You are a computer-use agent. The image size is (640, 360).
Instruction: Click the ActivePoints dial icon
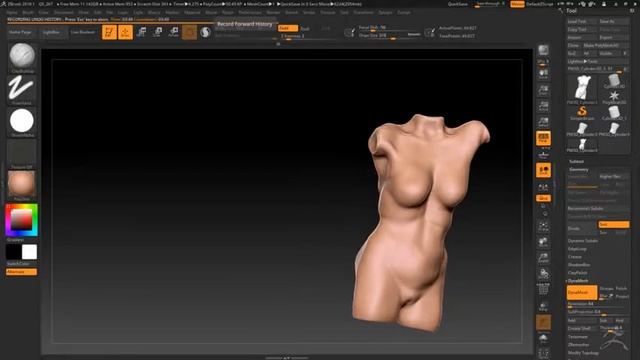tap(429, 32)
